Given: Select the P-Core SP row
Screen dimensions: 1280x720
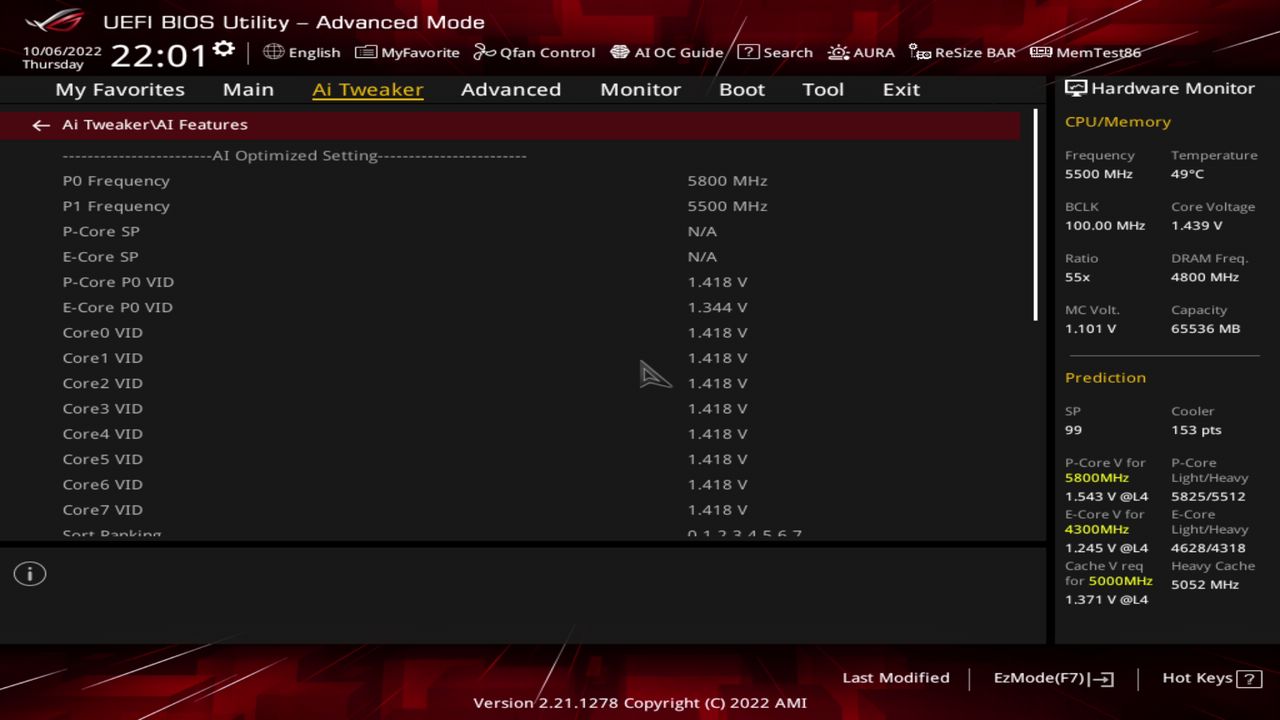Looking at the screenshot, I should [520, 231].
